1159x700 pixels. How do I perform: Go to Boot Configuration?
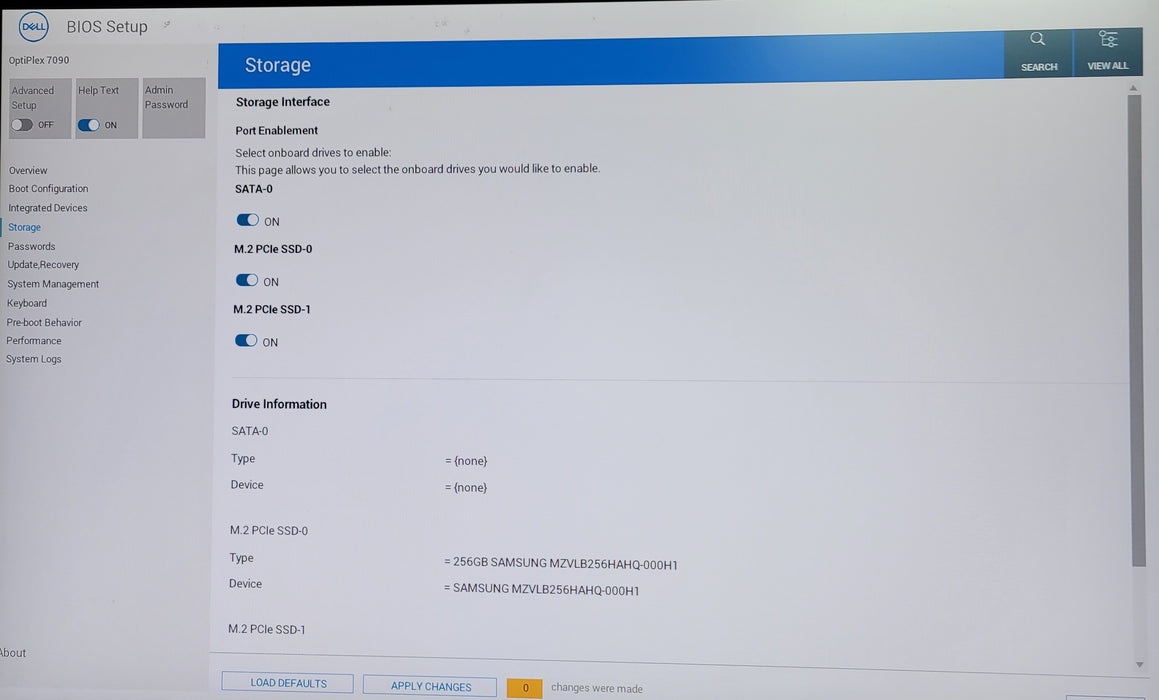(x=48, y=188)
